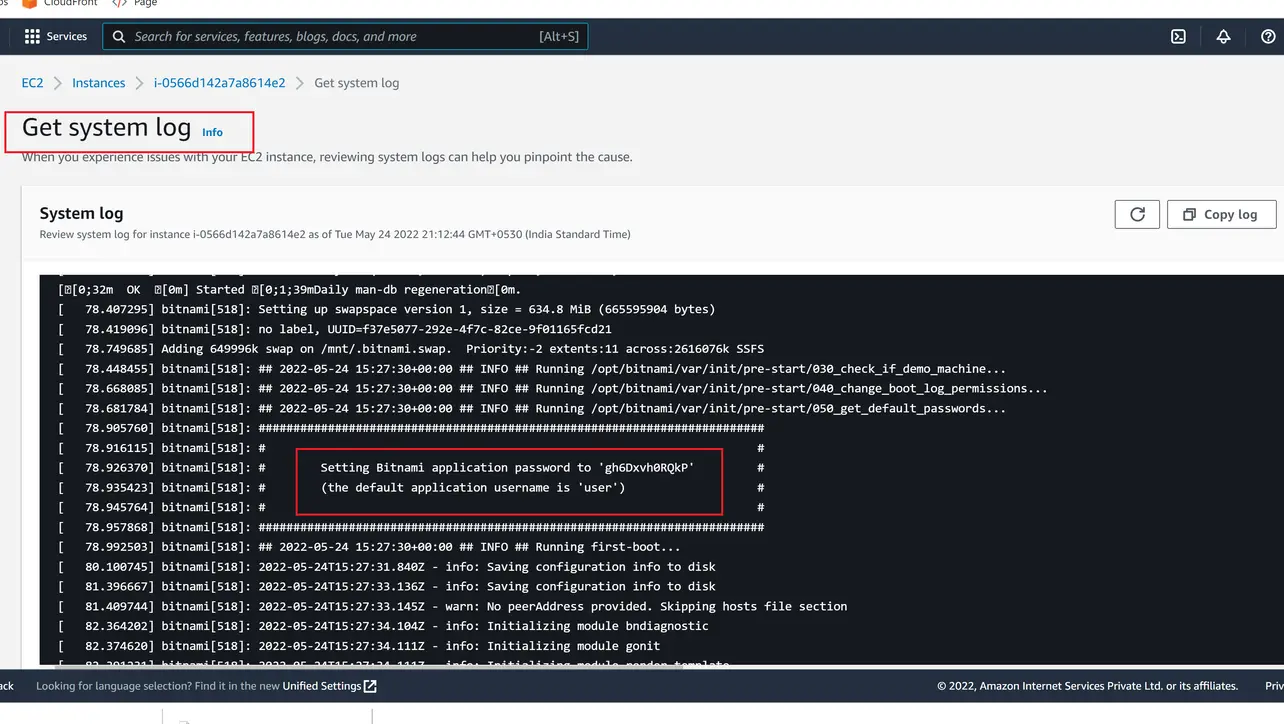Click the 'Review system log for instance' subtitle
1284x724 pixels.
[335, 235]
